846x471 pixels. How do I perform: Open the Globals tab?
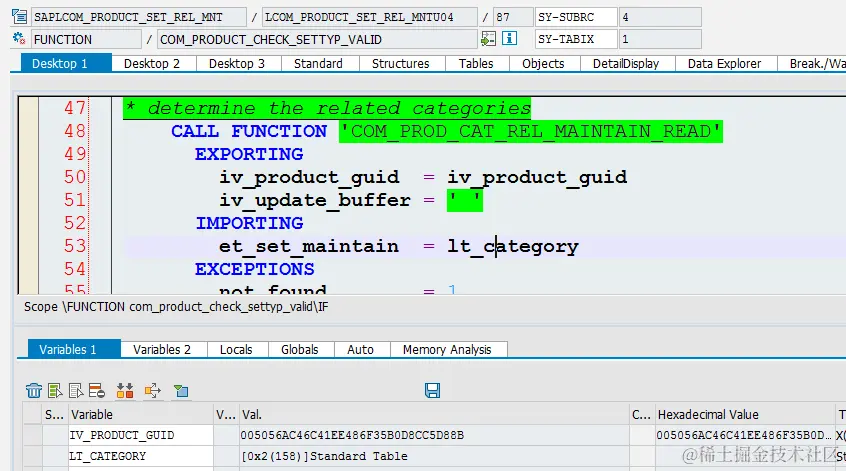tap(300, 349)
